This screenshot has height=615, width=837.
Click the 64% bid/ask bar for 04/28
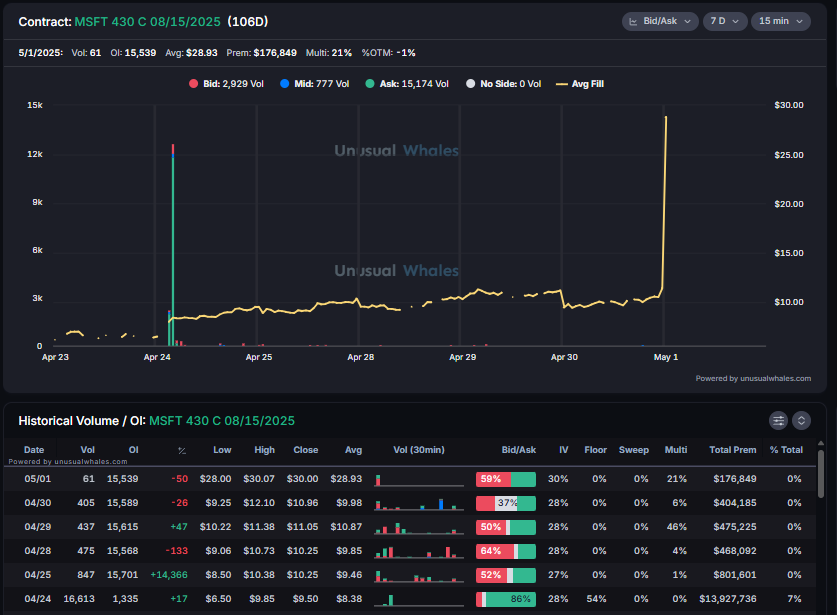pos(506,551)
